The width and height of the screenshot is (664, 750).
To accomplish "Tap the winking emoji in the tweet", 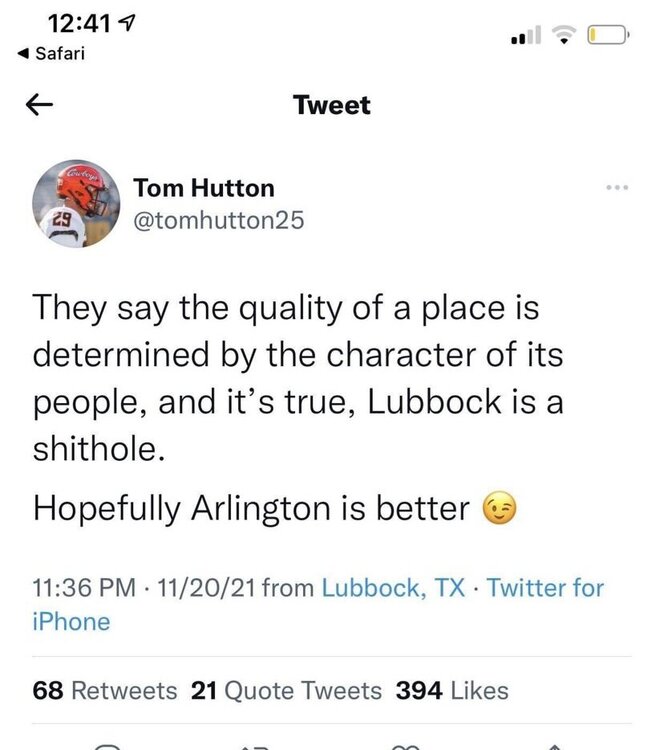I will click(502, 509).
